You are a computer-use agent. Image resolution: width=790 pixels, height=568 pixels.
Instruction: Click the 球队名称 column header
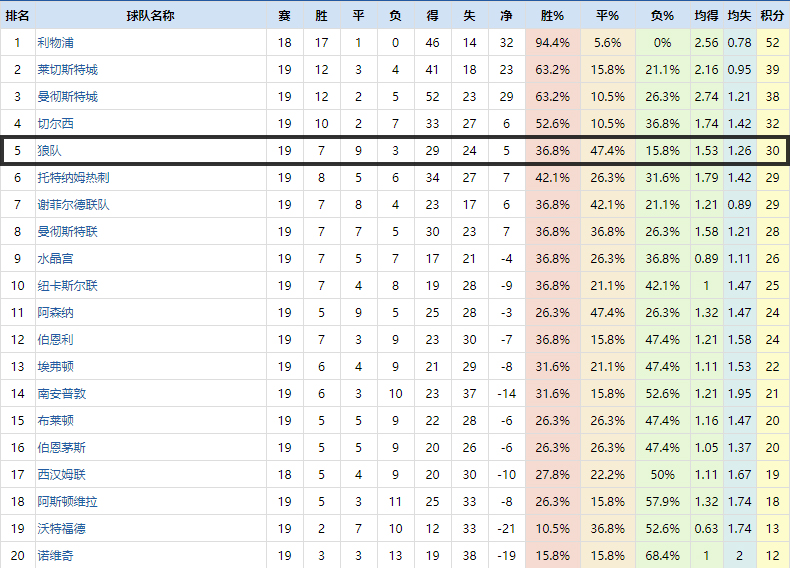click(150, 16)
